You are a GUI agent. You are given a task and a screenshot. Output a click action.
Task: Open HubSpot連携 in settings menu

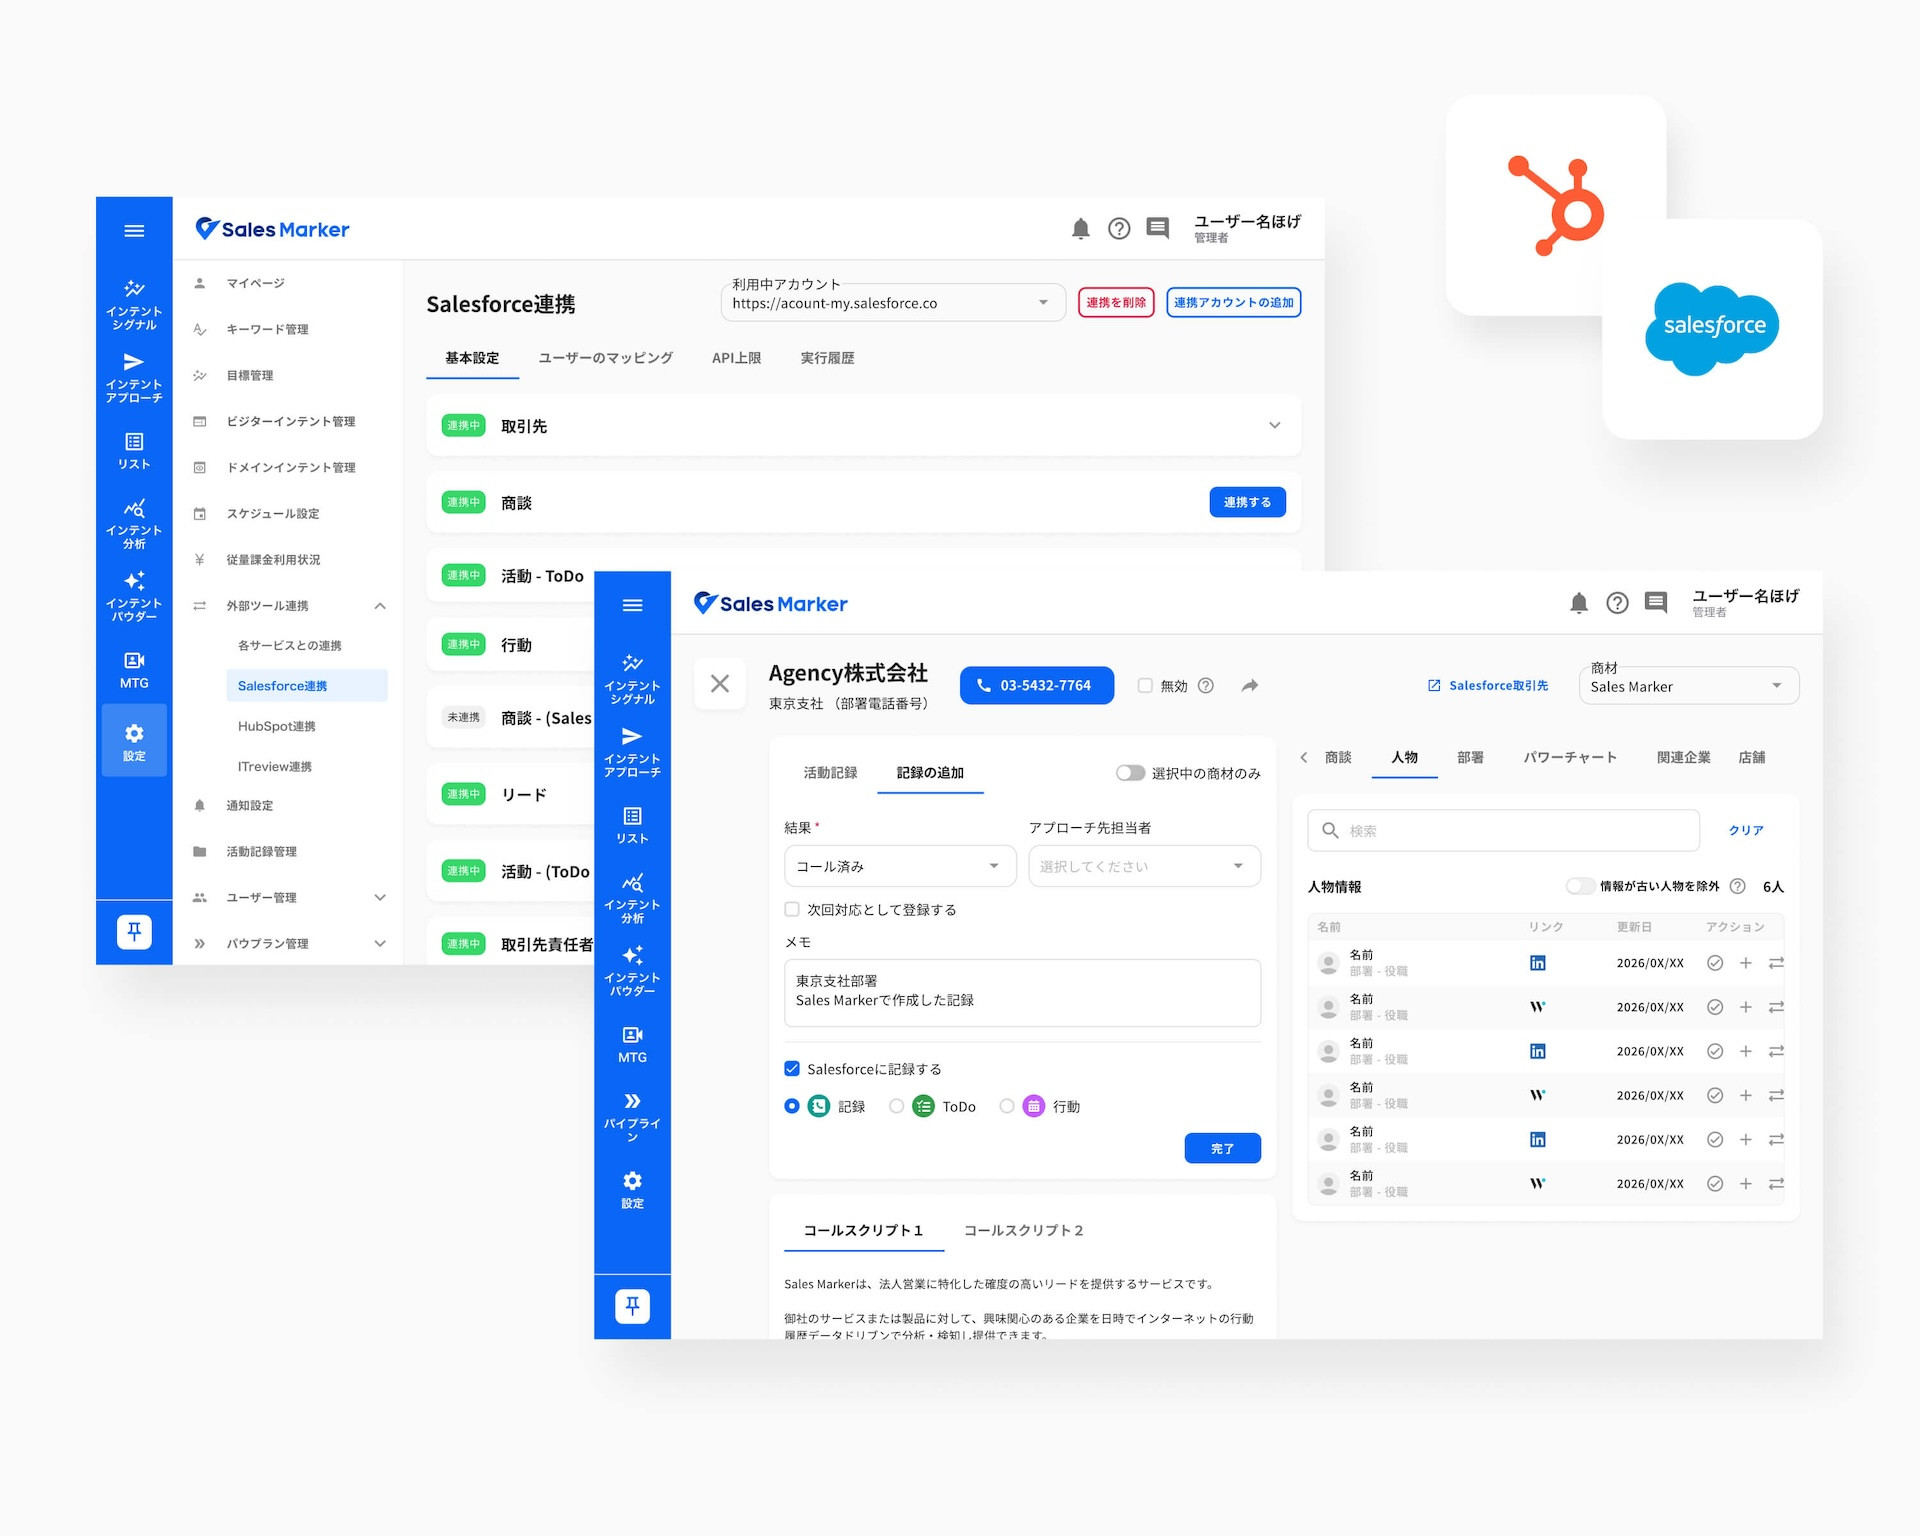coord(277,726)
